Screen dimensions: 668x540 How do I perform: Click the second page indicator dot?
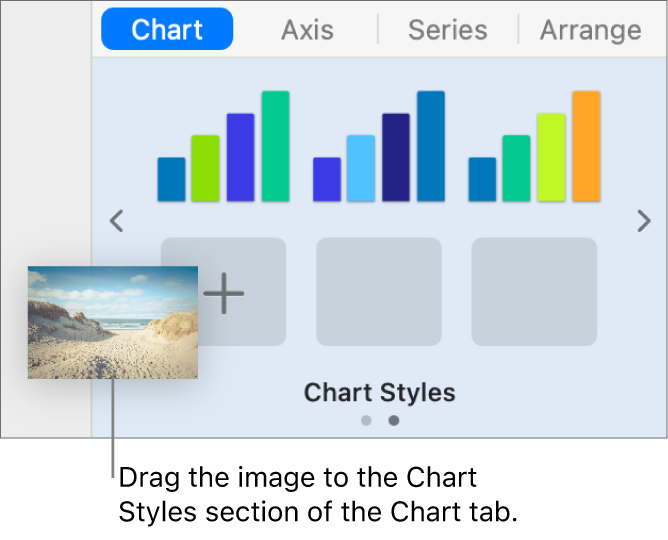coord(394,421)
